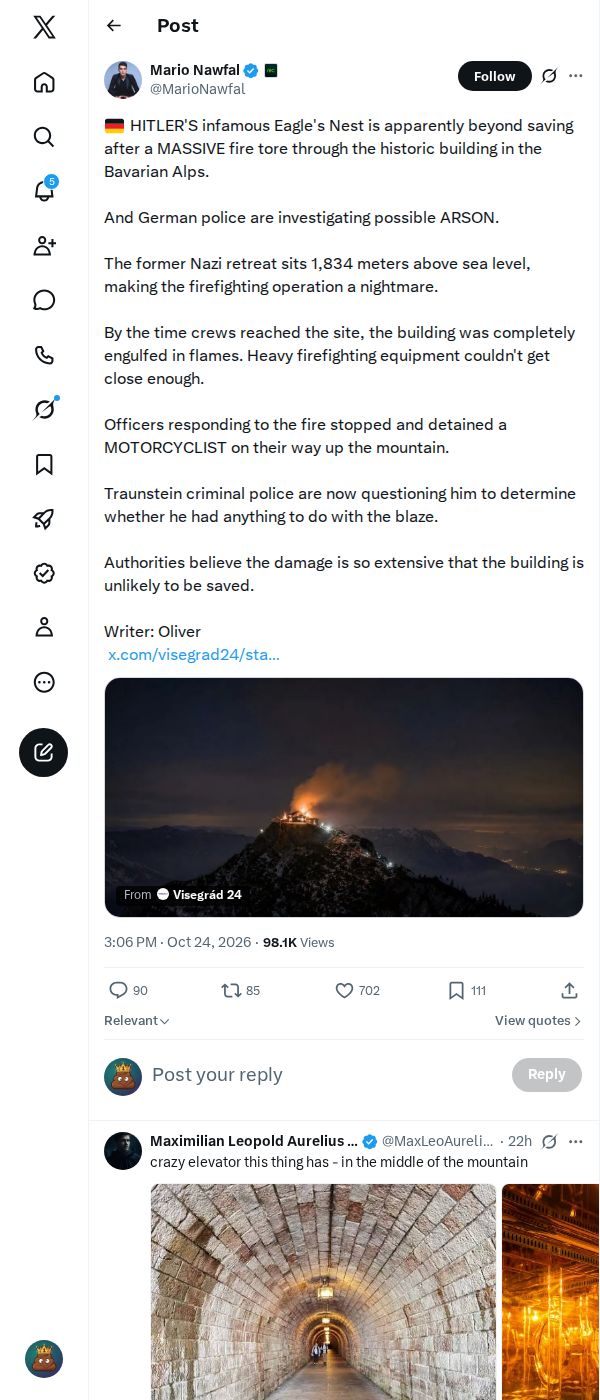This screenshot has width=600, height=1400.
Task: Open the burning Eagle's Nest image
Action: 344,797
